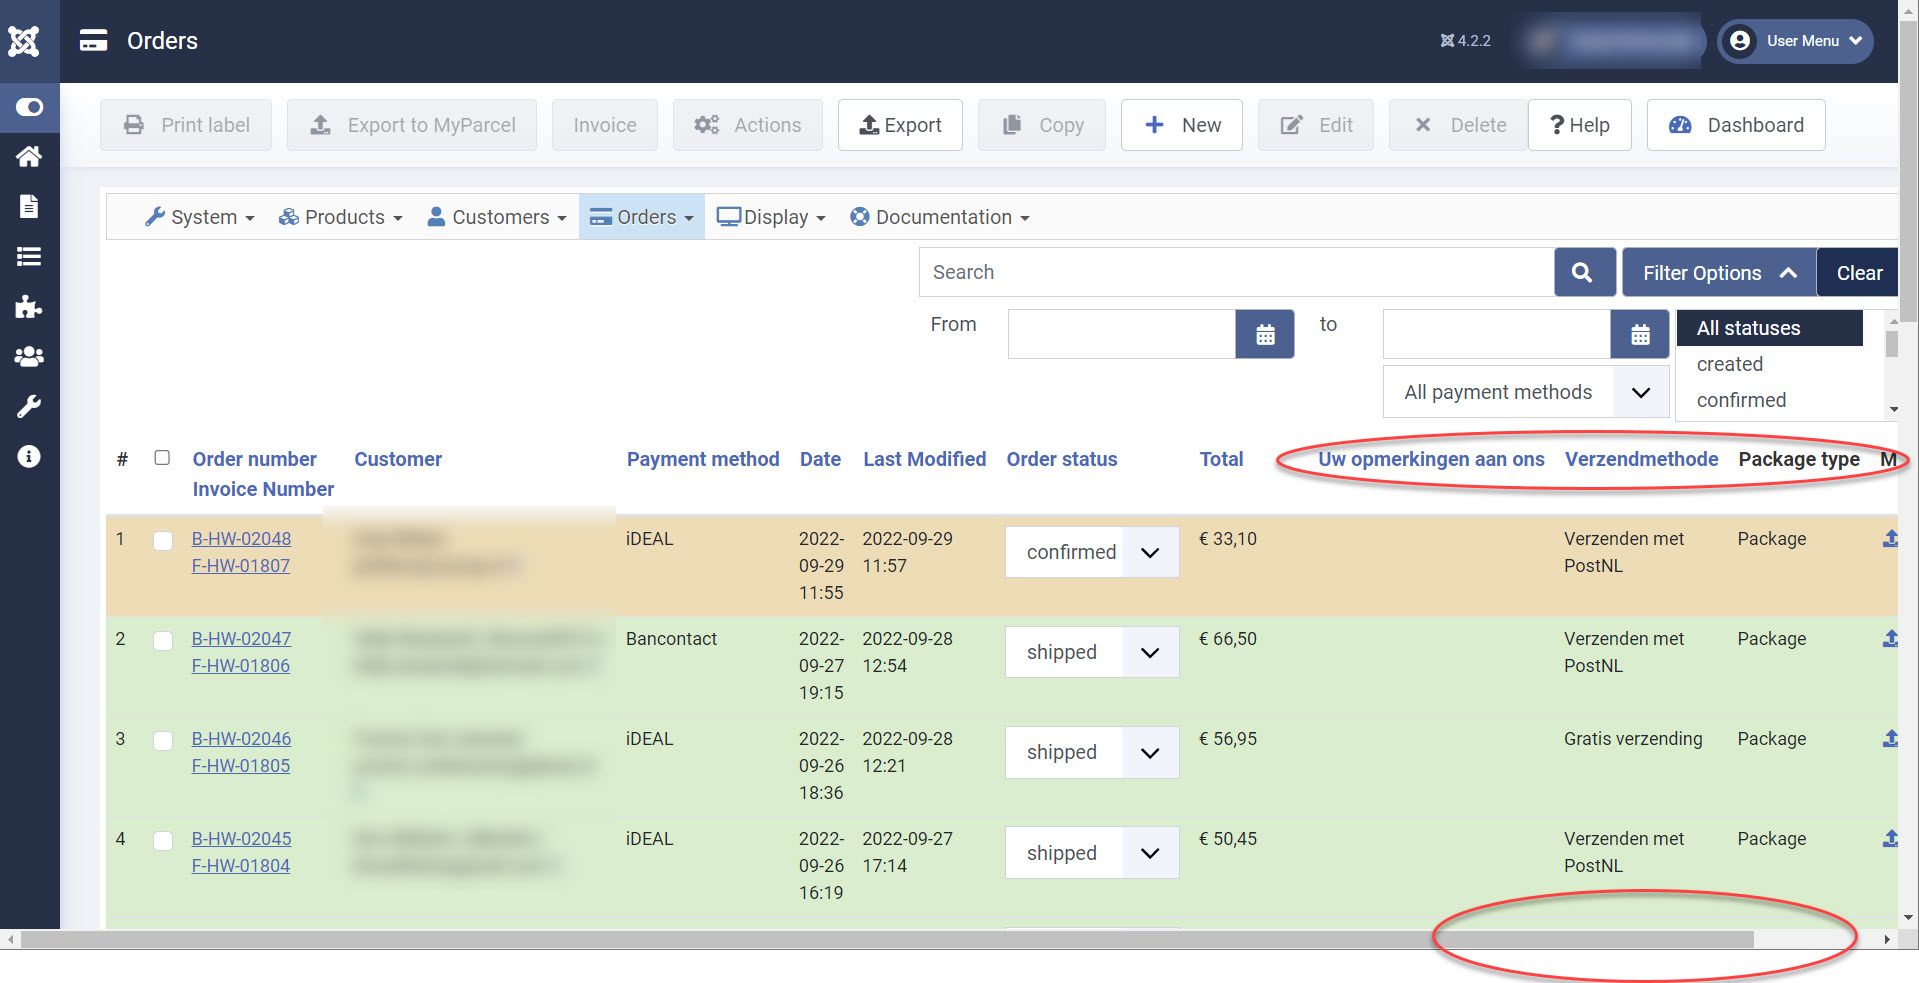This screenshot has height=983, width=1919.
Task: Open the Products menu
Action: click(x=341, y=217)
